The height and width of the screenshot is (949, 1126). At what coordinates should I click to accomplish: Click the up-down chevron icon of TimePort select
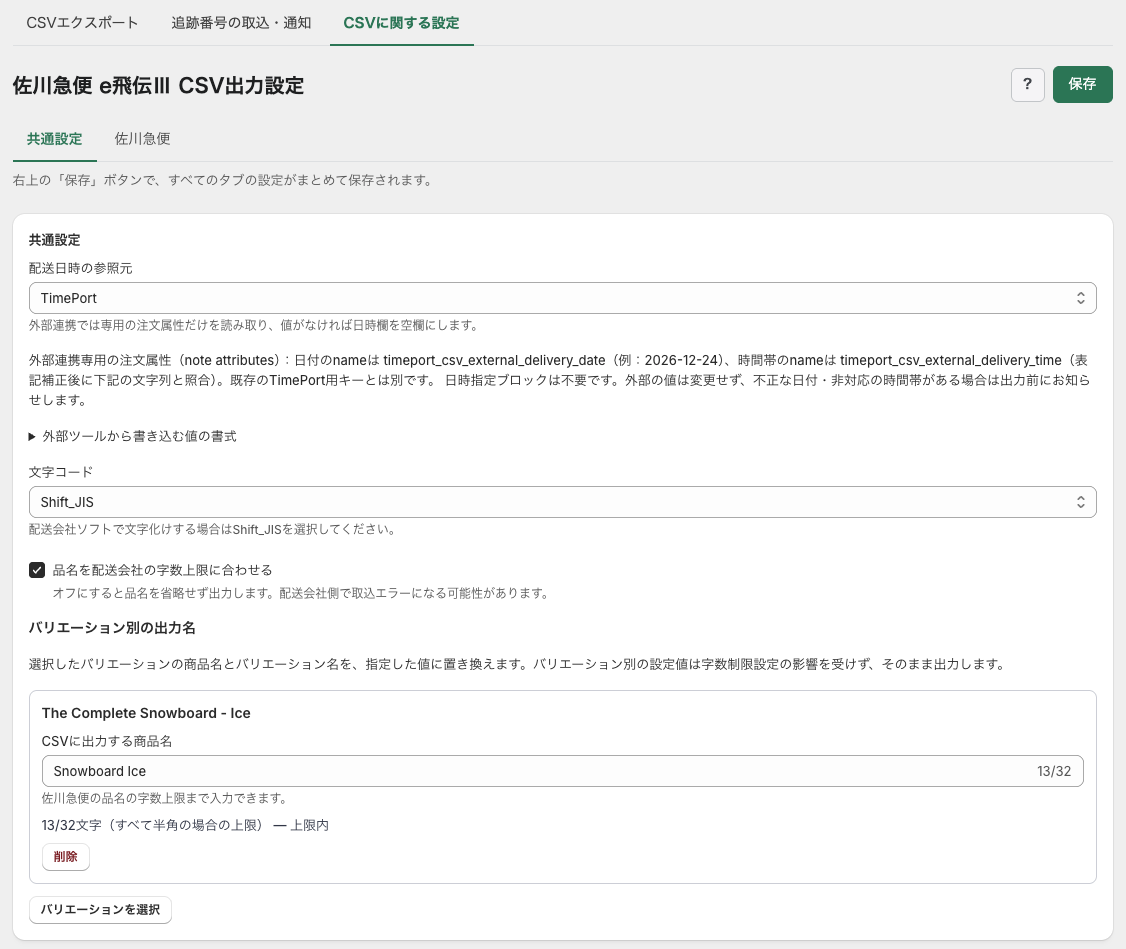point(1080,298)
